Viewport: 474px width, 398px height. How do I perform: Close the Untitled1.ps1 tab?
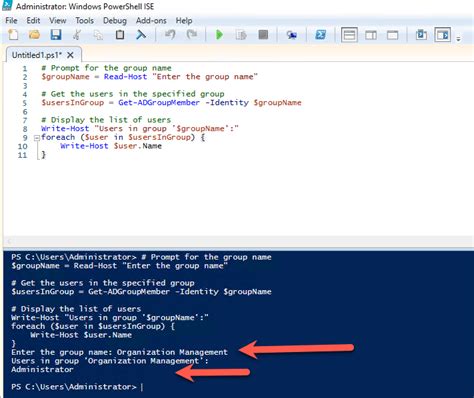pyautogui.click(x=70, y=55)
